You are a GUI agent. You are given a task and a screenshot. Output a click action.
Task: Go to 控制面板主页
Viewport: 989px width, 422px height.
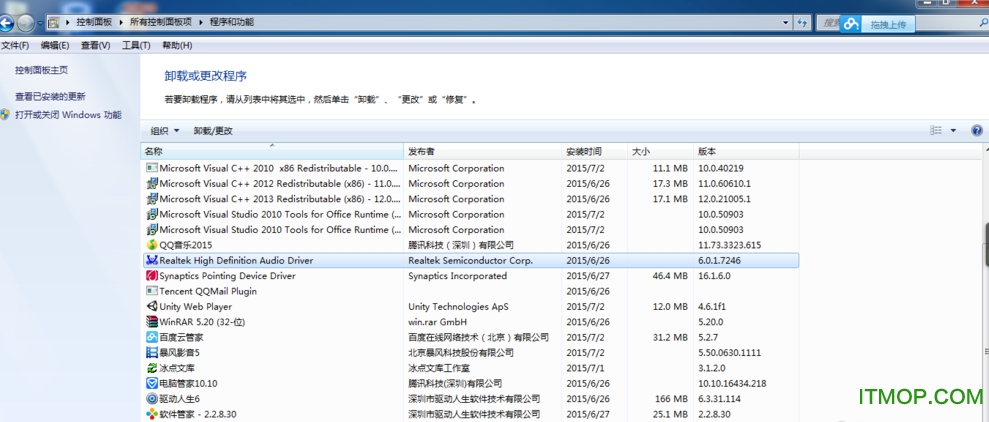42,70
